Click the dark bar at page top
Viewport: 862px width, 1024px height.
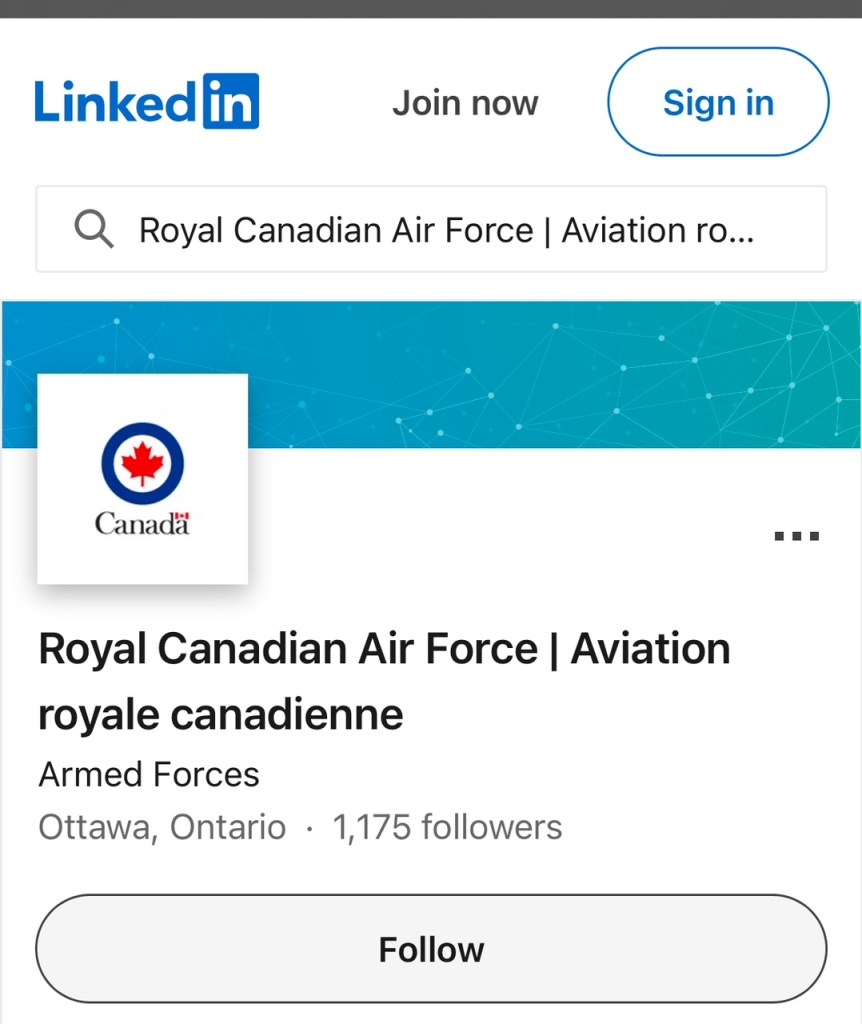pyautogui.click(x=431, y=8)
